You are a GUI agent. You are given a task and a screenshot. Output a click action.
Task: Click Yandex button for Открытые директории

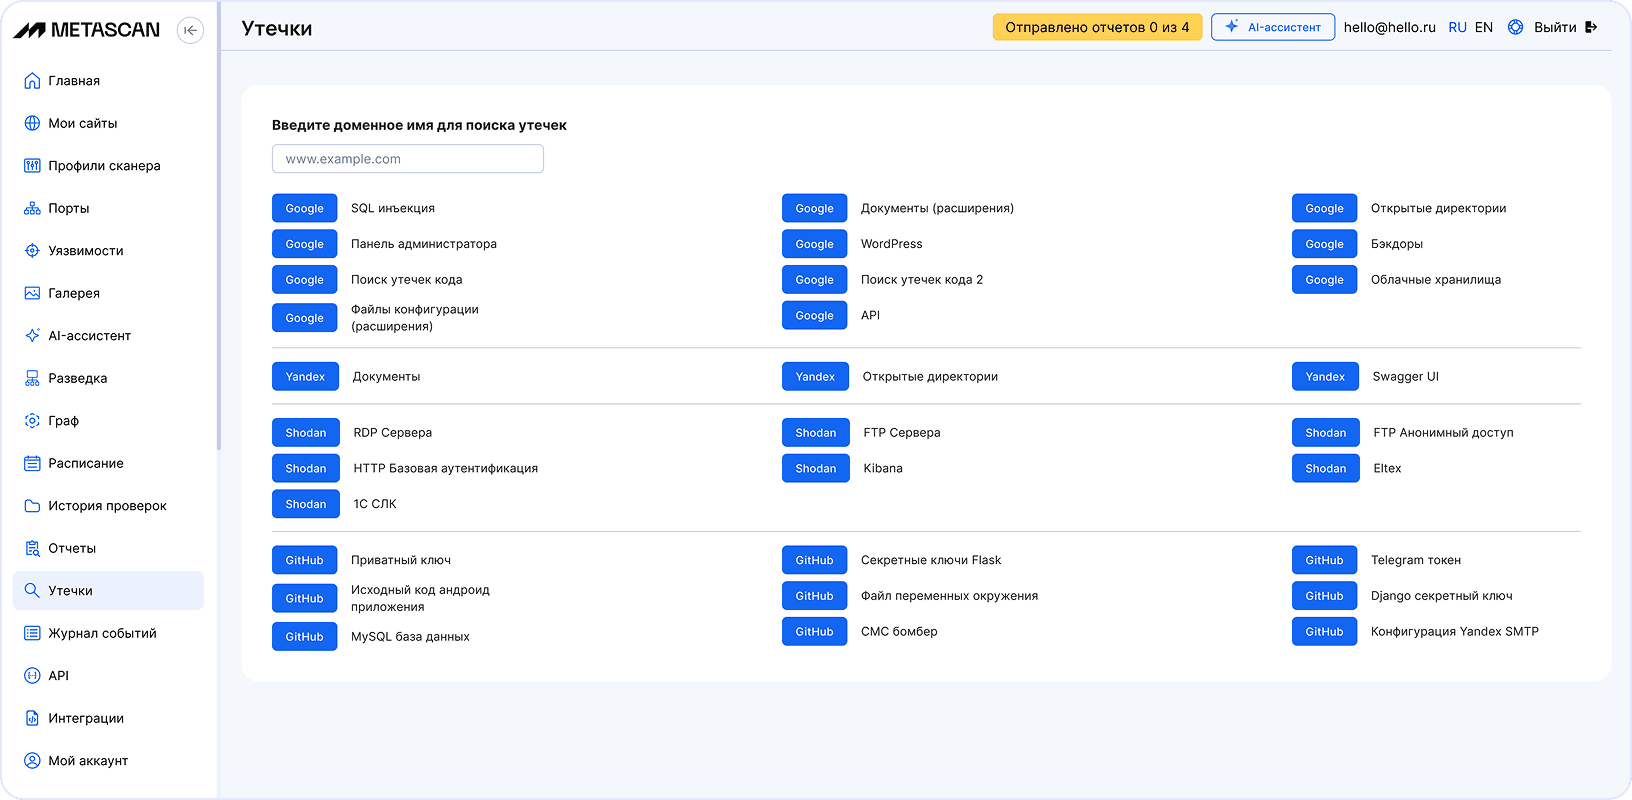(x=816, y=377)
